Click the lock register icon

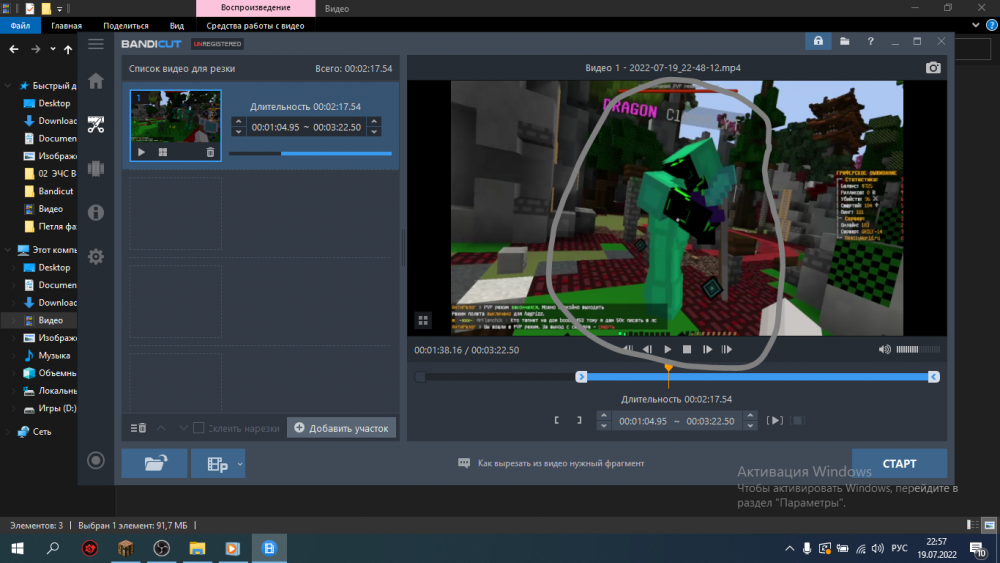(x=818, y=41)
